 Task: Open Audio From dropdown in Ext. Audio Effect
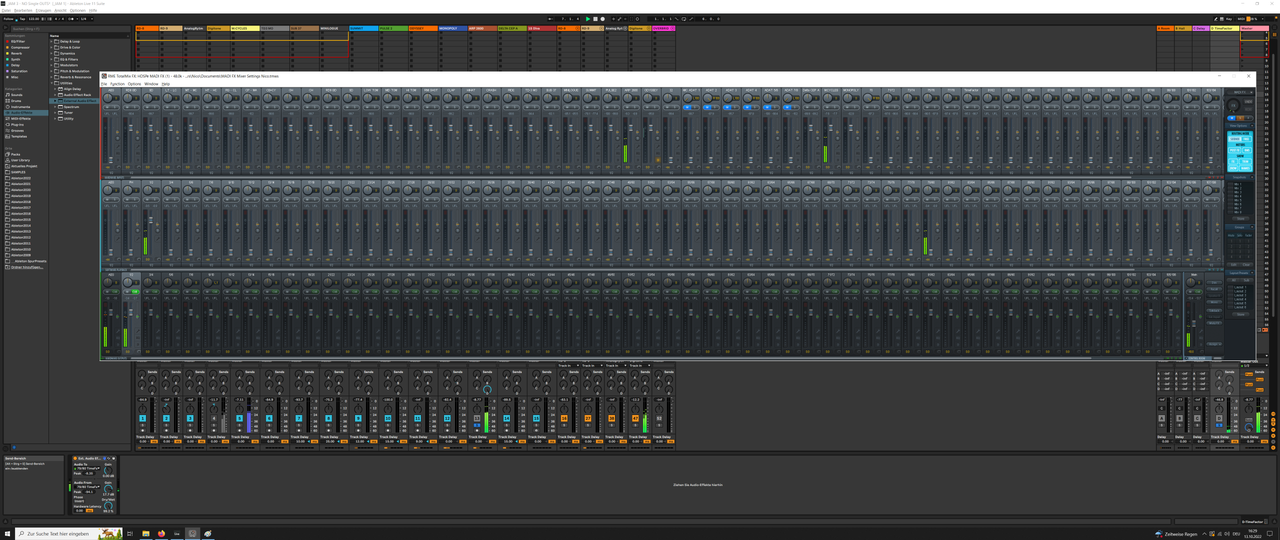[x=87, y=487]
